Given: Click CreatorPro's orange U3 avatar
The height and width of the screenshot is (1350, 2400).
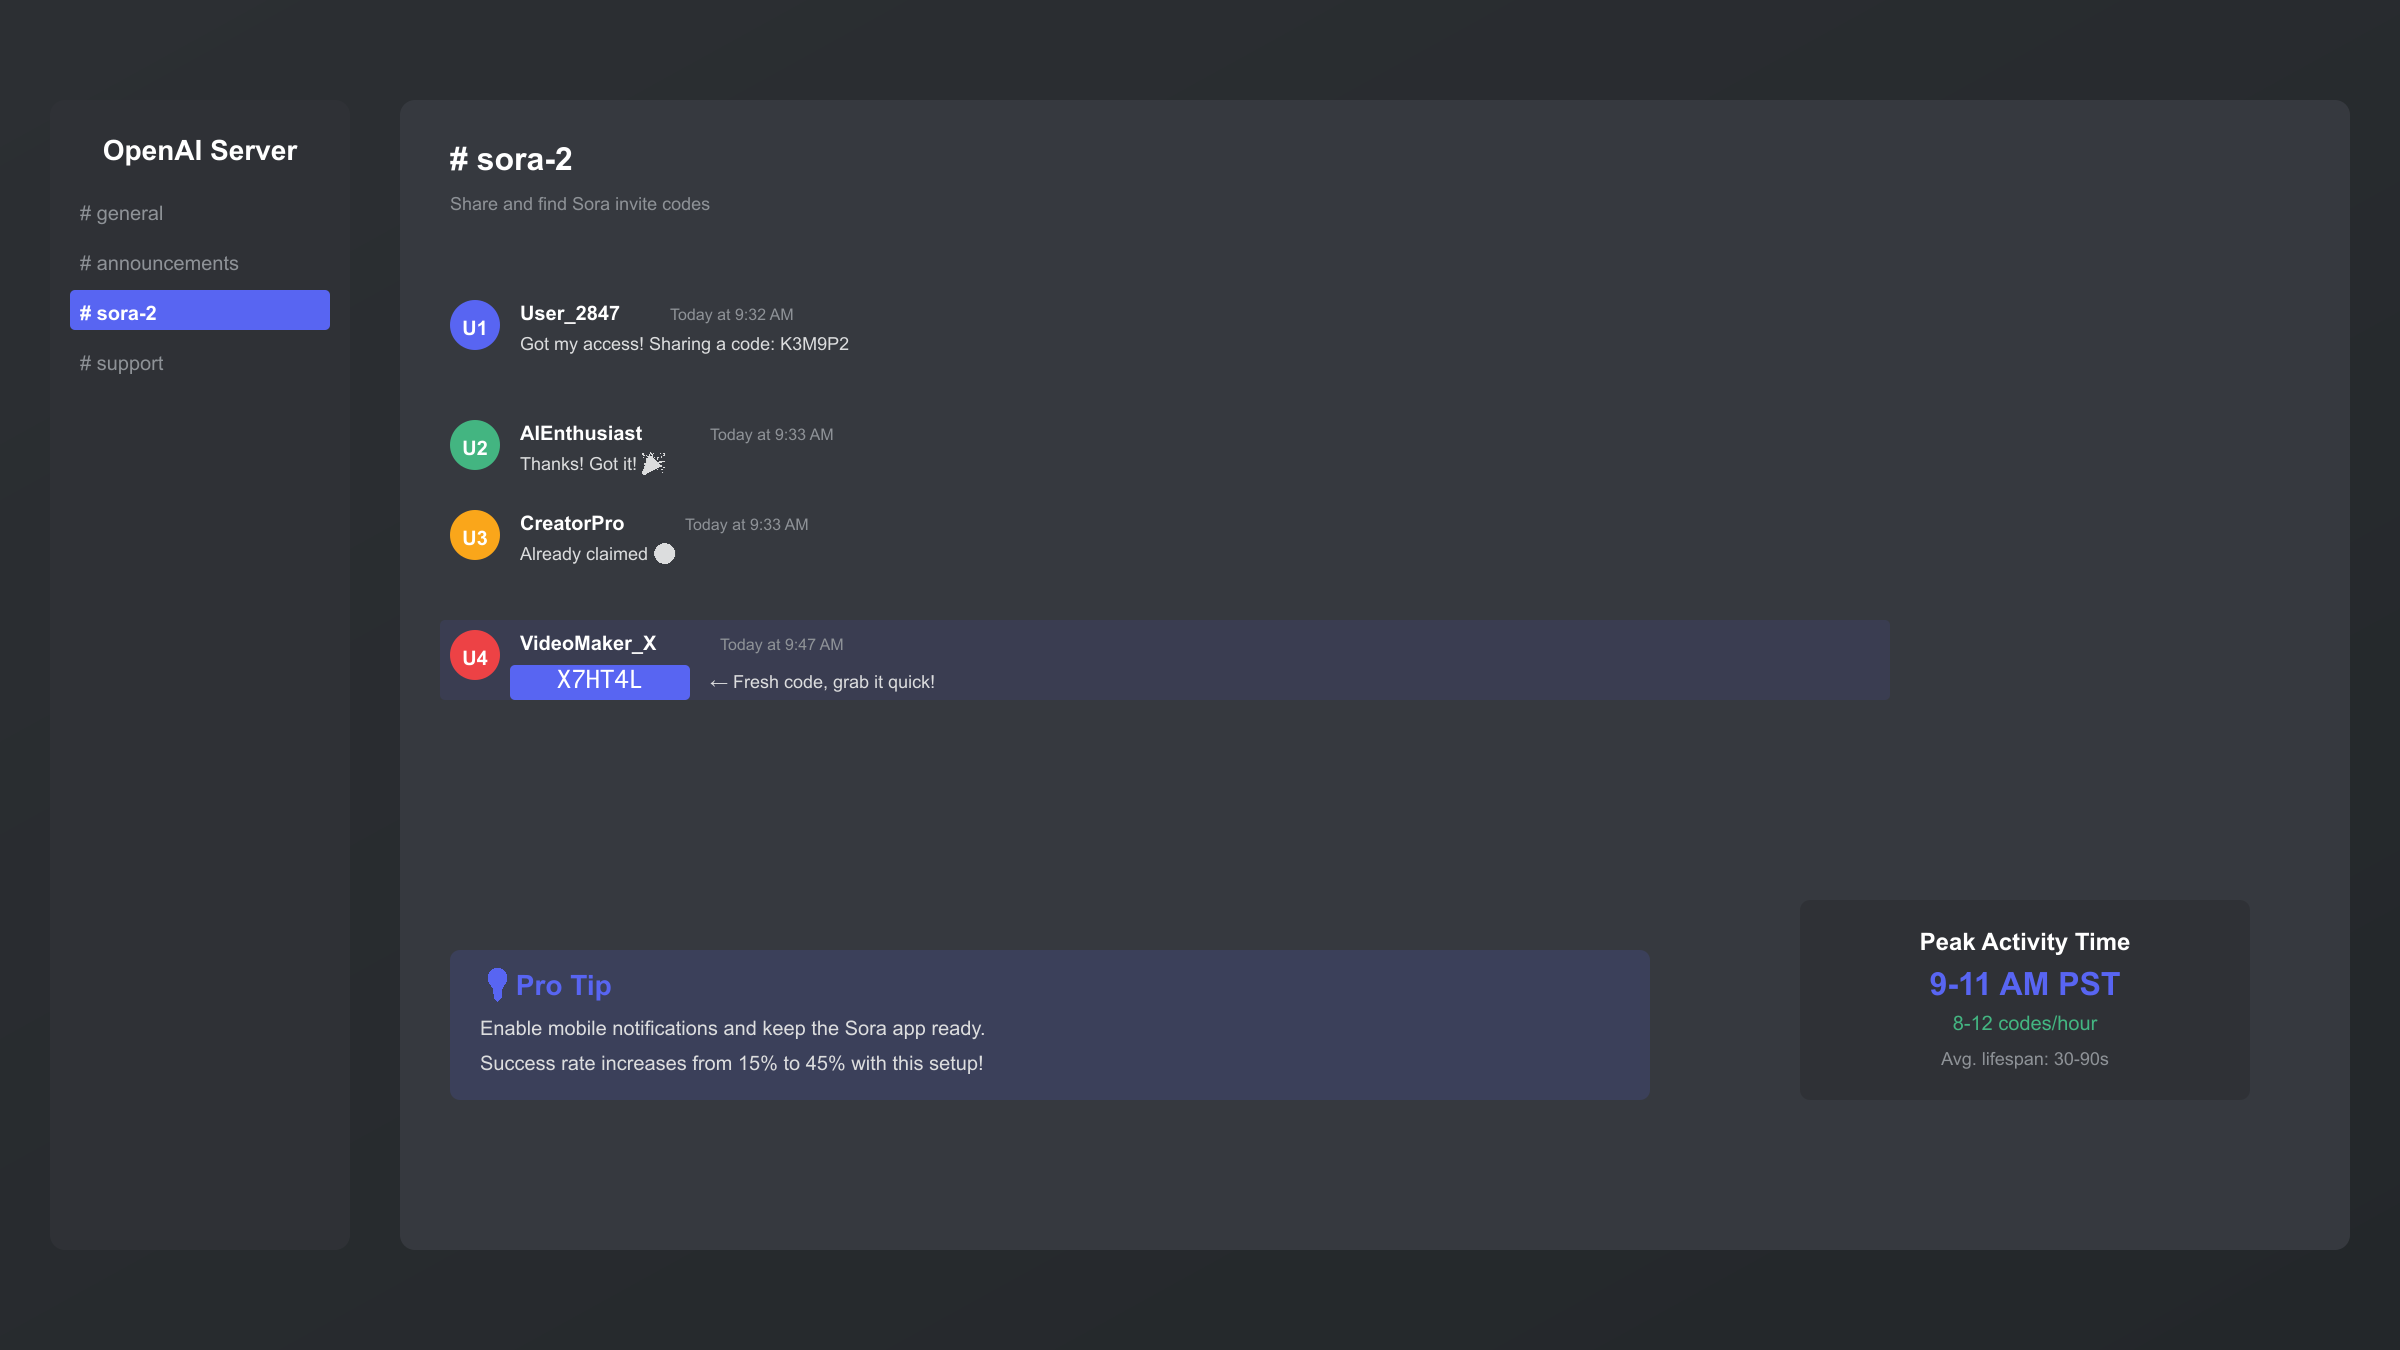Looking at the screenshot, I should point(475,536).
